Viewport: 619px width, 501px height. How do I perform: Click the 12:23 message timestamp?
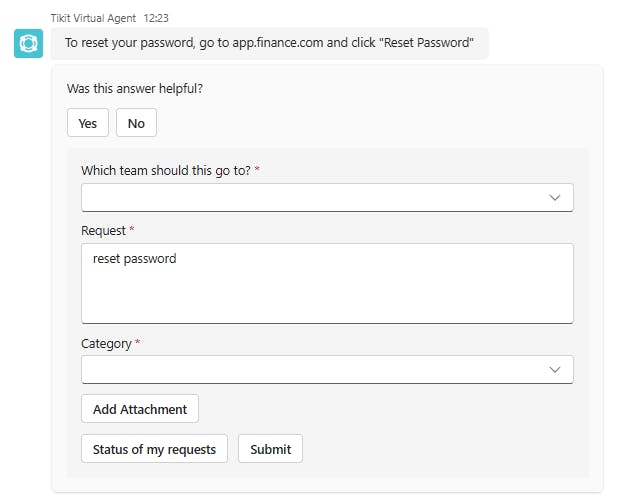coord(156,18)
